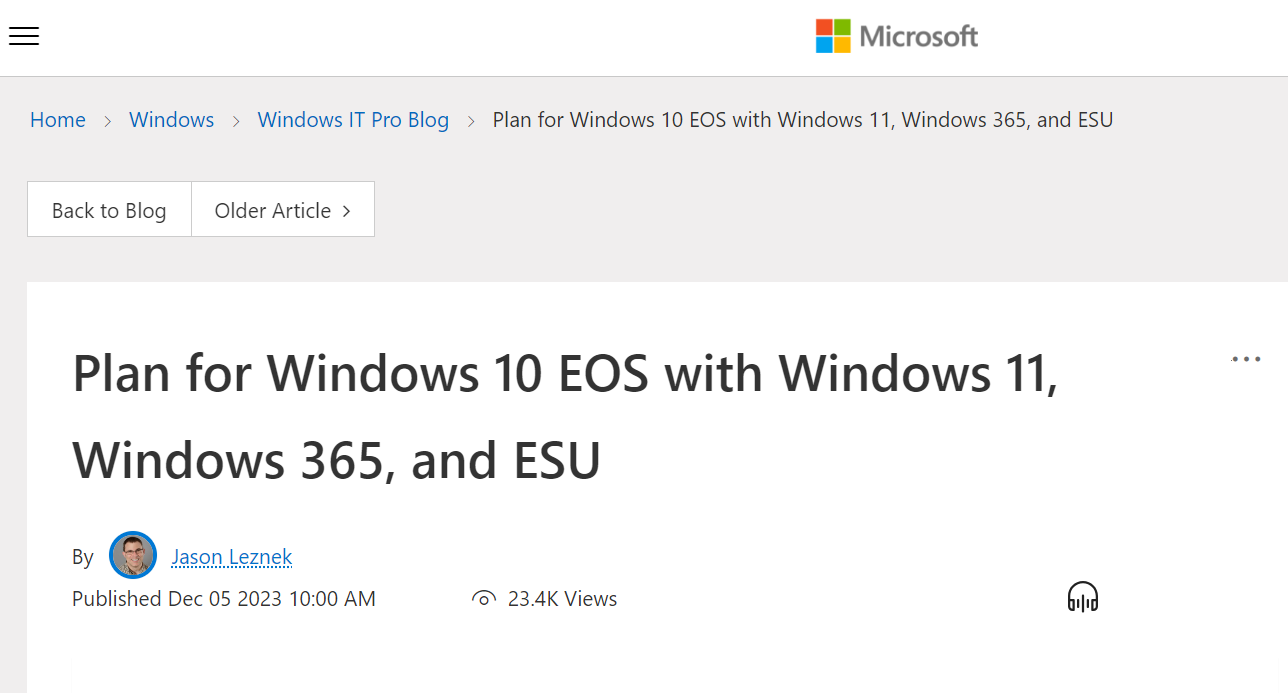Select the current article title in the breadcrumb

point(802,119)
